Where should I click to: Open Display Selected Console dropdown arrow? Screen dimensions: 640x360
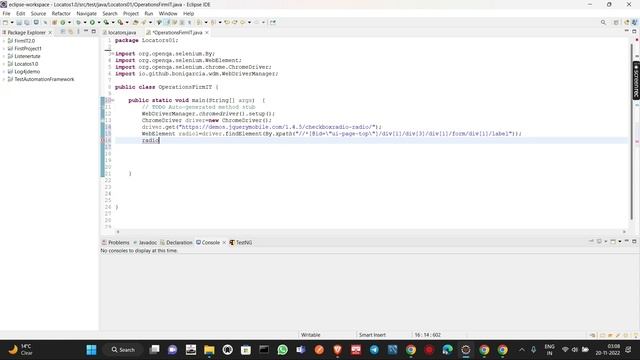[606, 242]
